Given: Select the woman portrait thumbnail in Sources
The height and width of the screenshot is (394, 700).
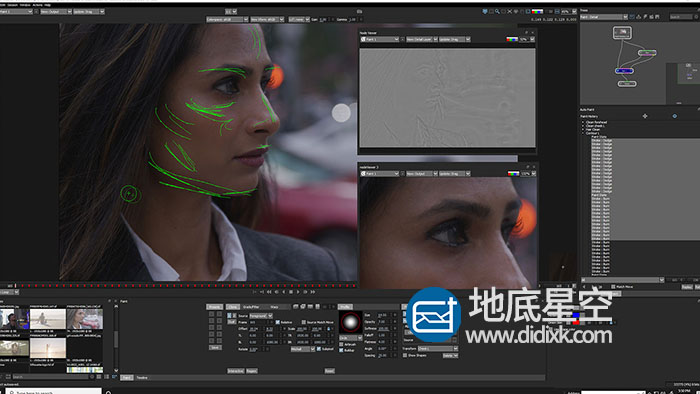Looking at the screenshot, I should click(85, 319).
